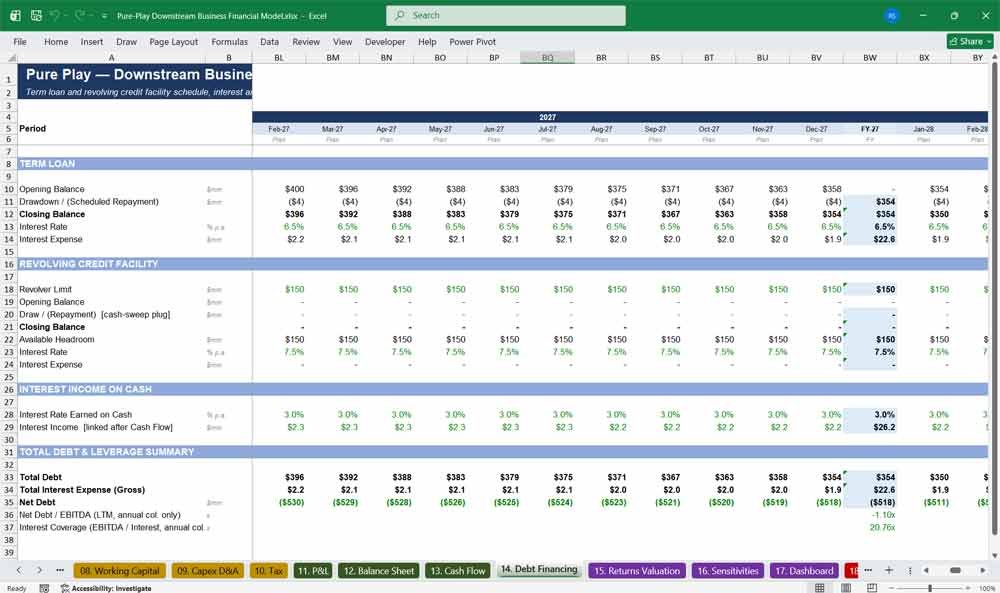Image resolution: width=1000 pixels, height=593 pixels.
Task: Click the previous sheet navigation arrow
Action: (x=19, y=570)
